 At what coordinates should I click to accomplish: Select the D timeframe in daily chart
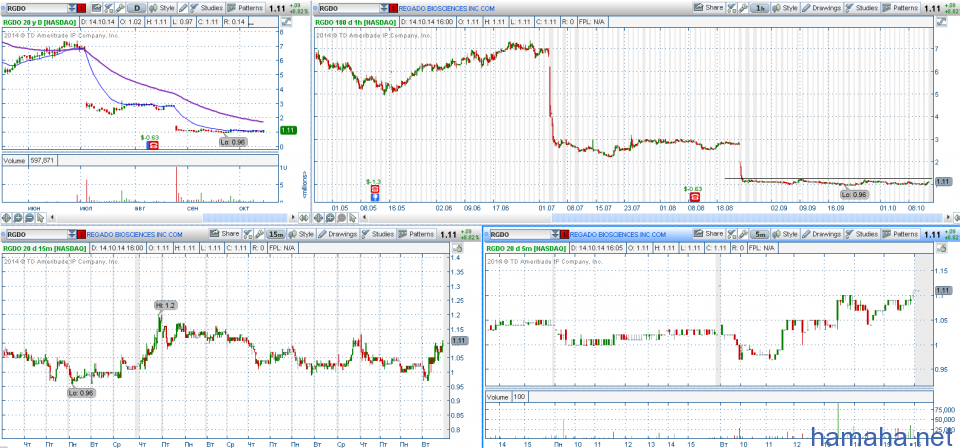point(137,9)
